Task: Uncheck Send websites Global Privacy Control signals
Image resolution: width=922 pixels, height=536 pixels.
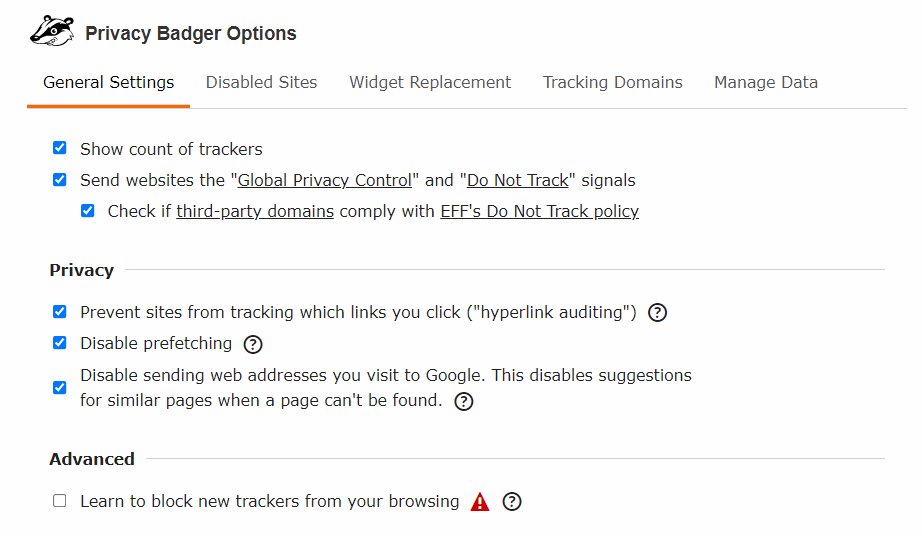Action: 60,181
